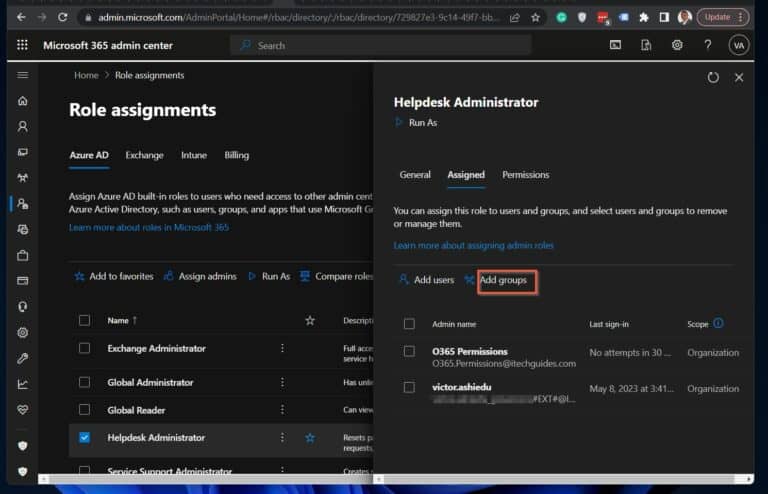Open more options for Global Reader
768x494 pixels.
[282, 409]
